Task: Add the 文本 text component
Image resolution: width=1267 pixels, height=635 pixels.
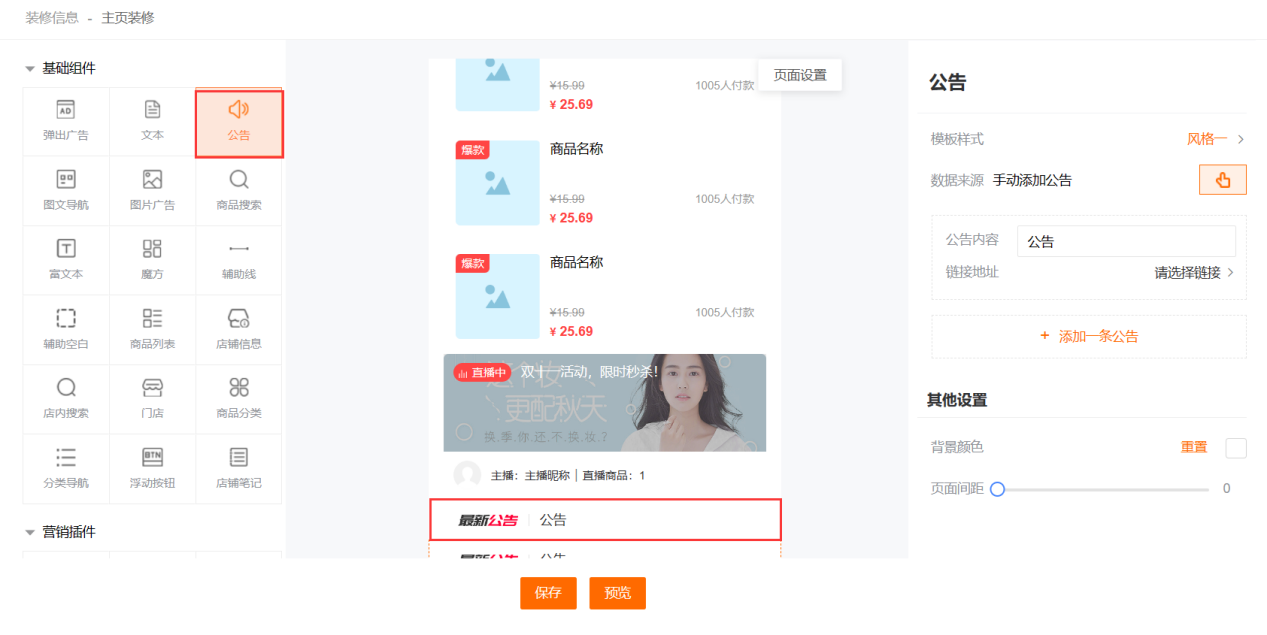Action: pos(152,121)
